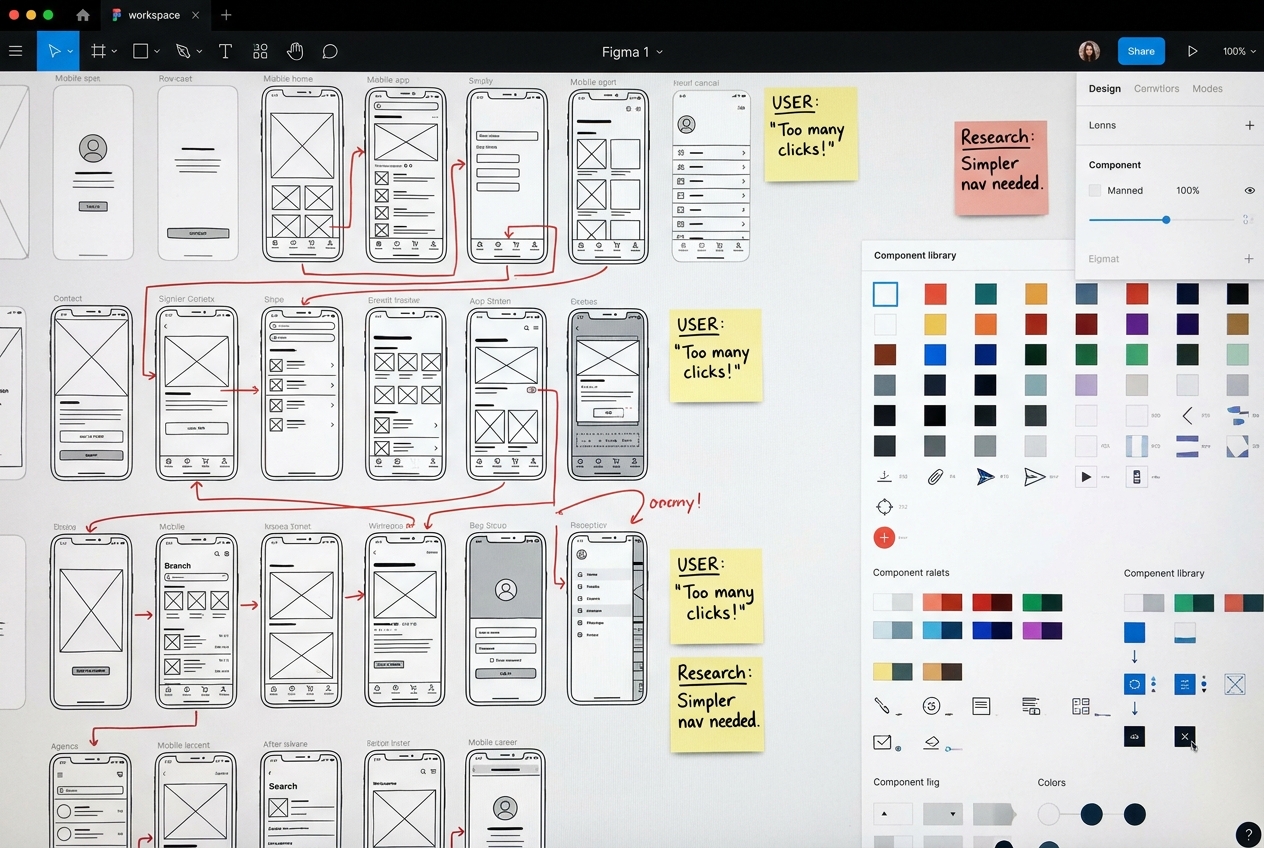Click the crosshair target icon
This screenshot has width=1264, height=848.
point(884,506)
